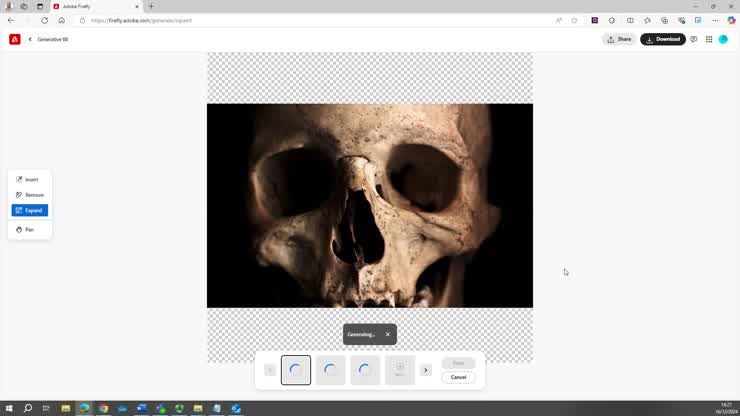The height and width of the screenshot is (416, 740).
Task: Open the browser tab actions menu
Action: 40,7
